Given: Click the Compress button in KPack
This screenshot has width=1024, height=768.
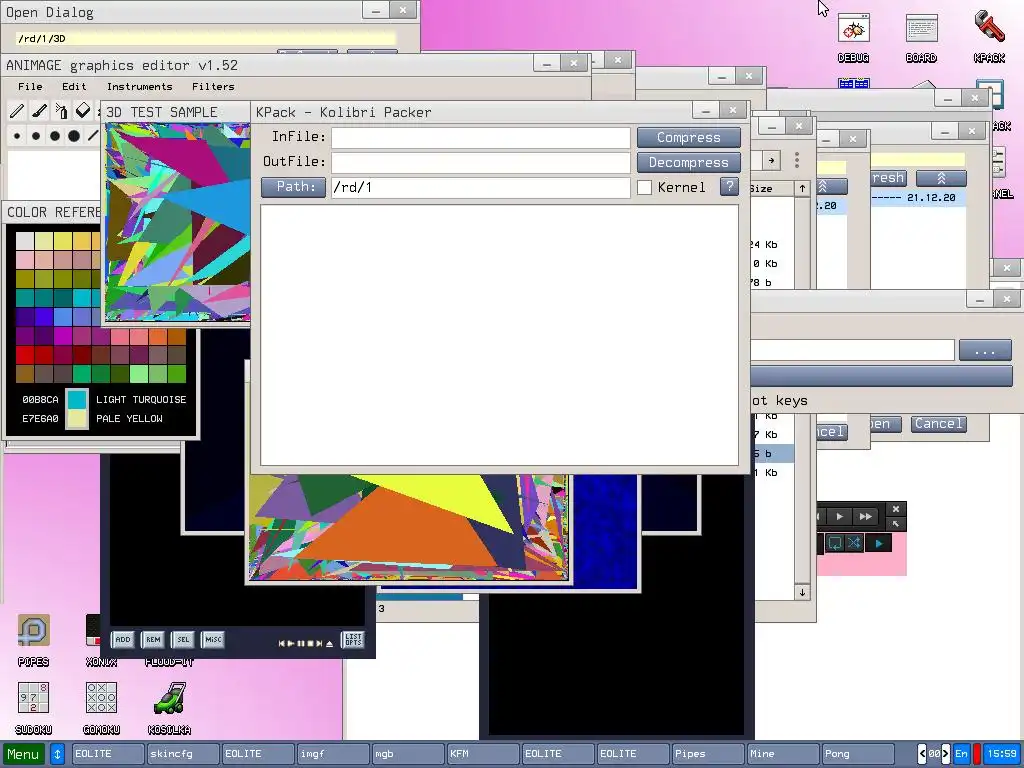Looking at the screenshot, I should (689, 138).
